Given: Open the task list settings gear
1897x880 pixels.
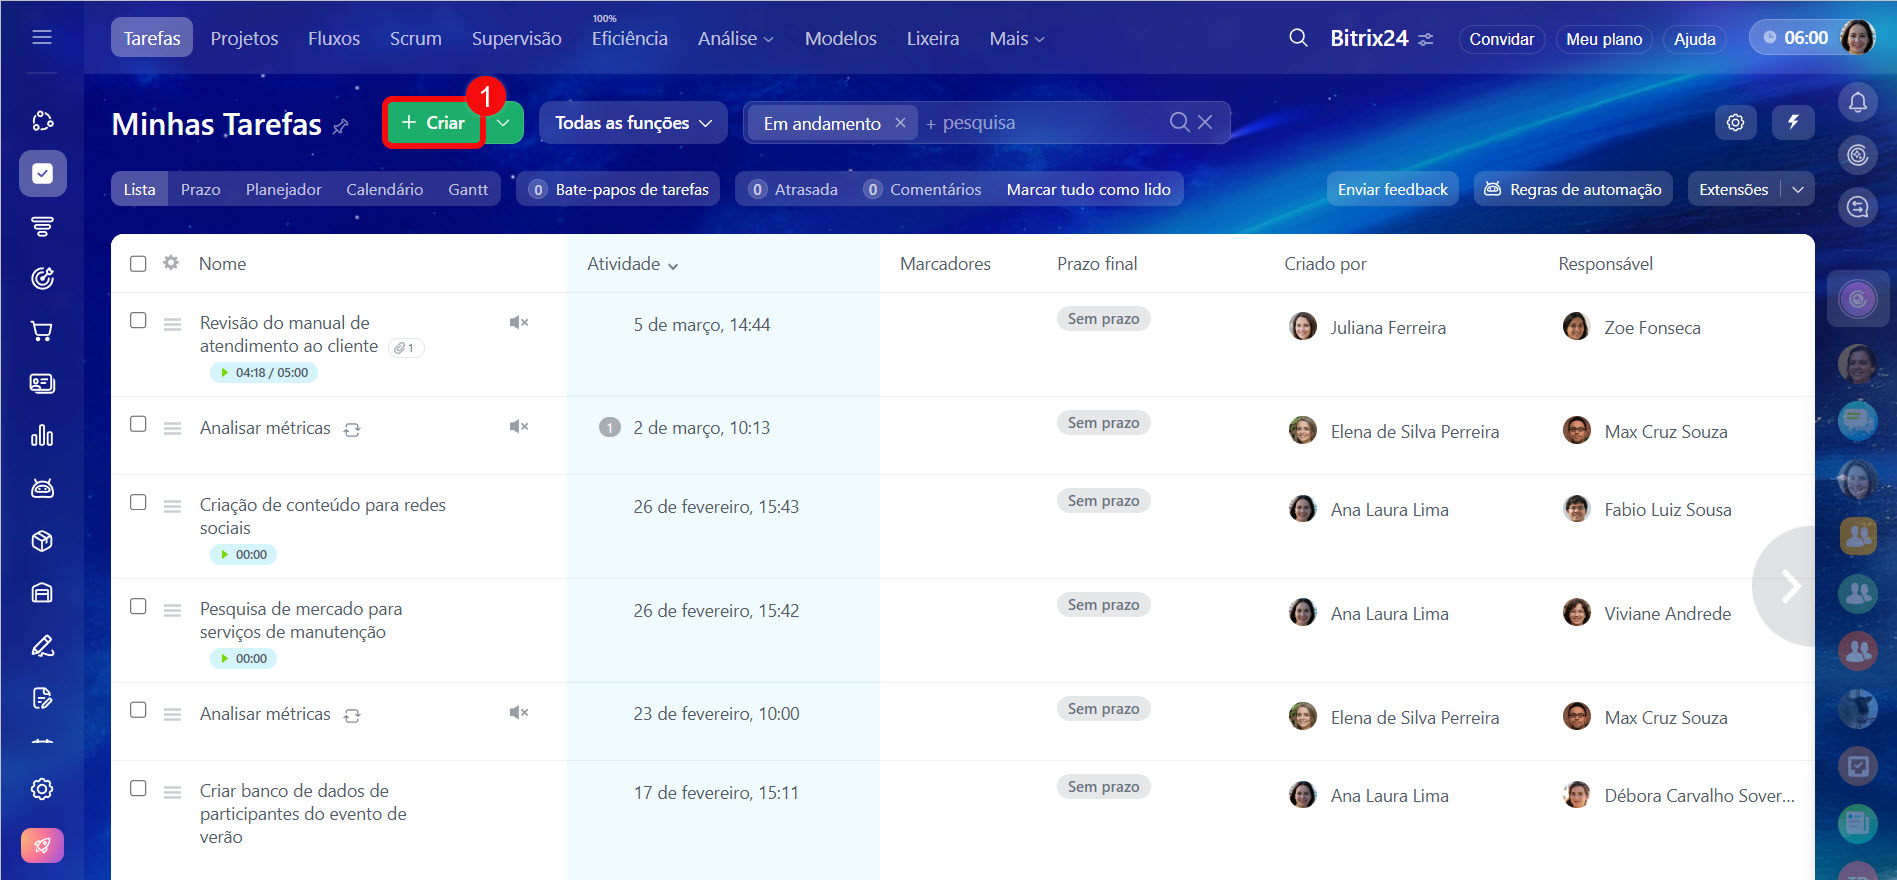Looking at the screenshot, I should [x=1735, y=122].
